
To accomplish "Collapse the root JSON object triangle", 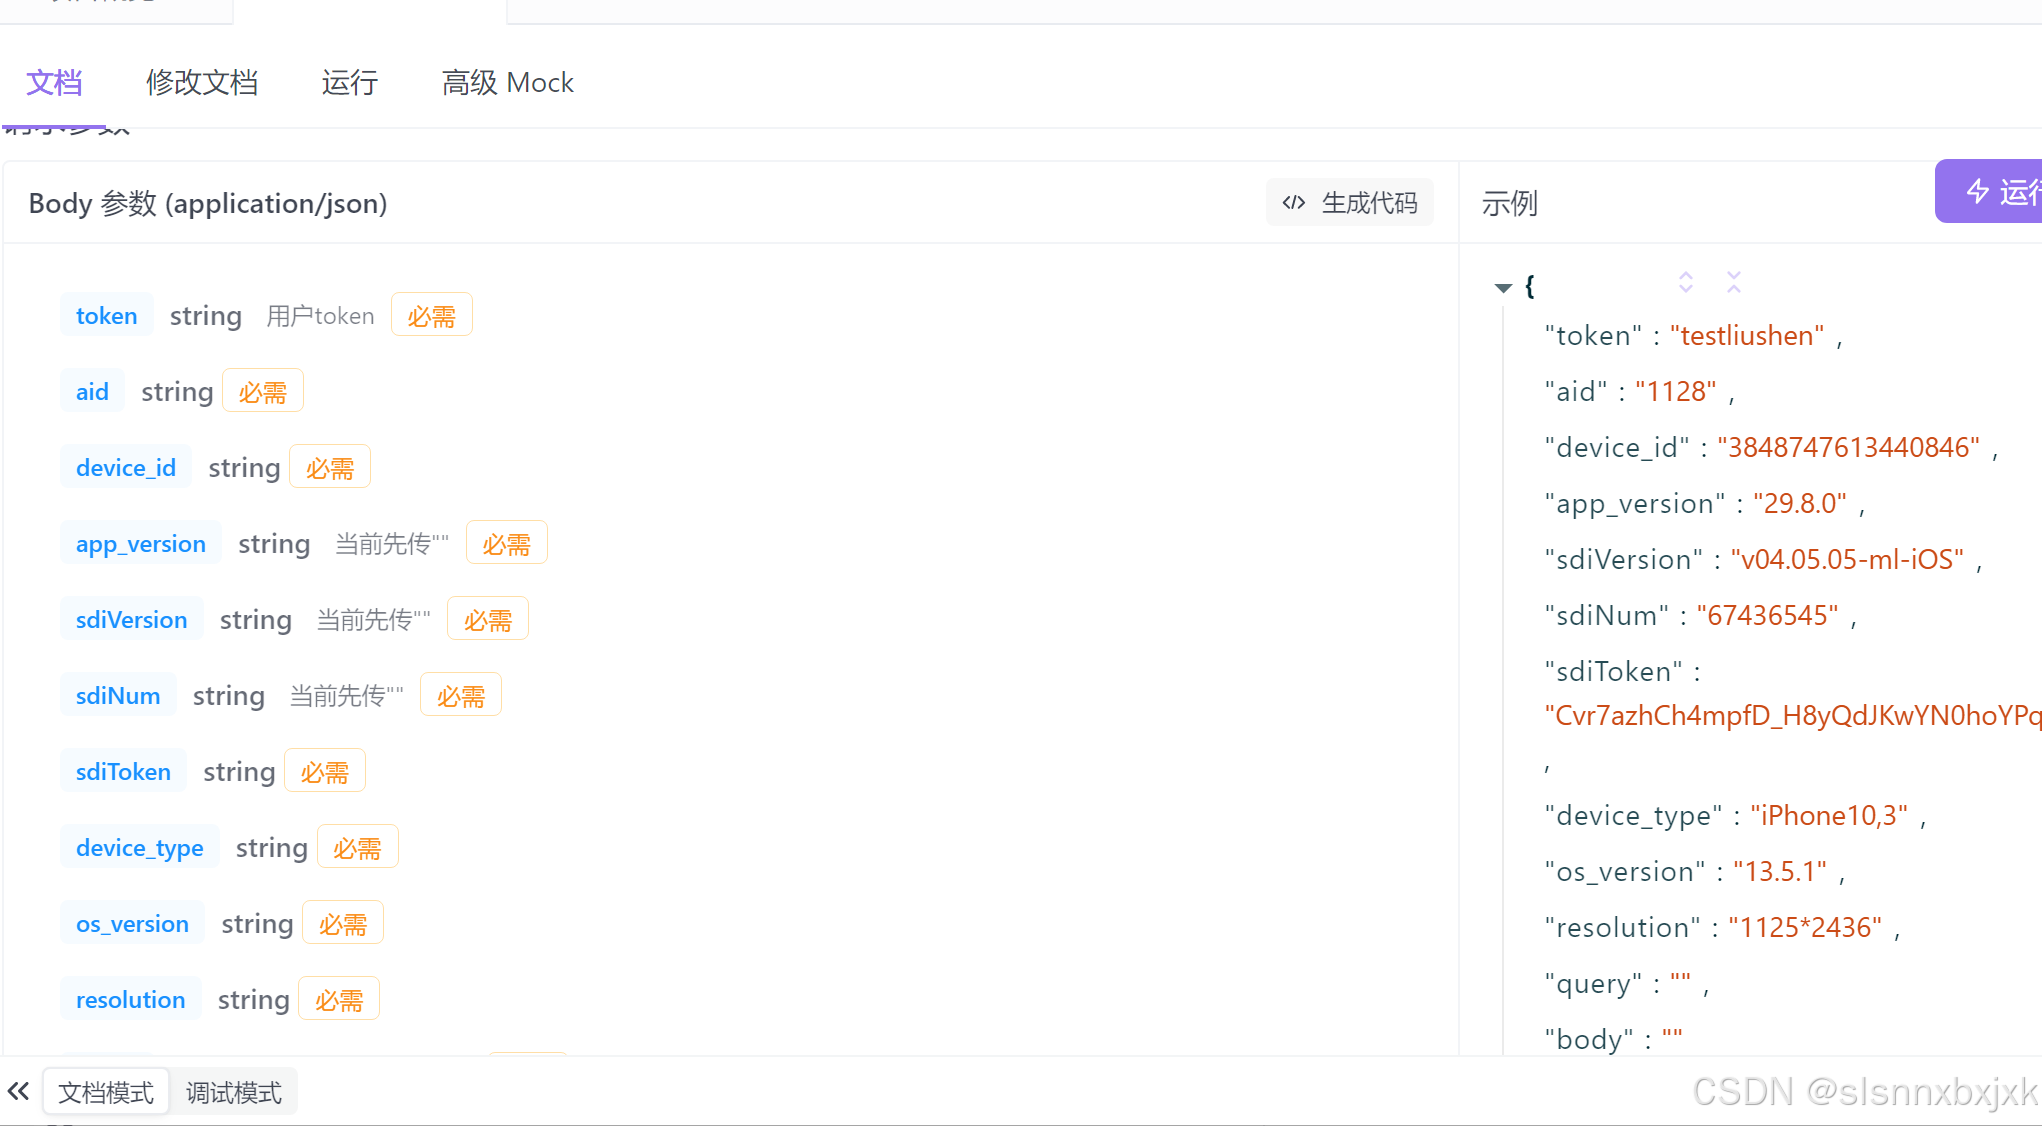I will coord(1502,288).
